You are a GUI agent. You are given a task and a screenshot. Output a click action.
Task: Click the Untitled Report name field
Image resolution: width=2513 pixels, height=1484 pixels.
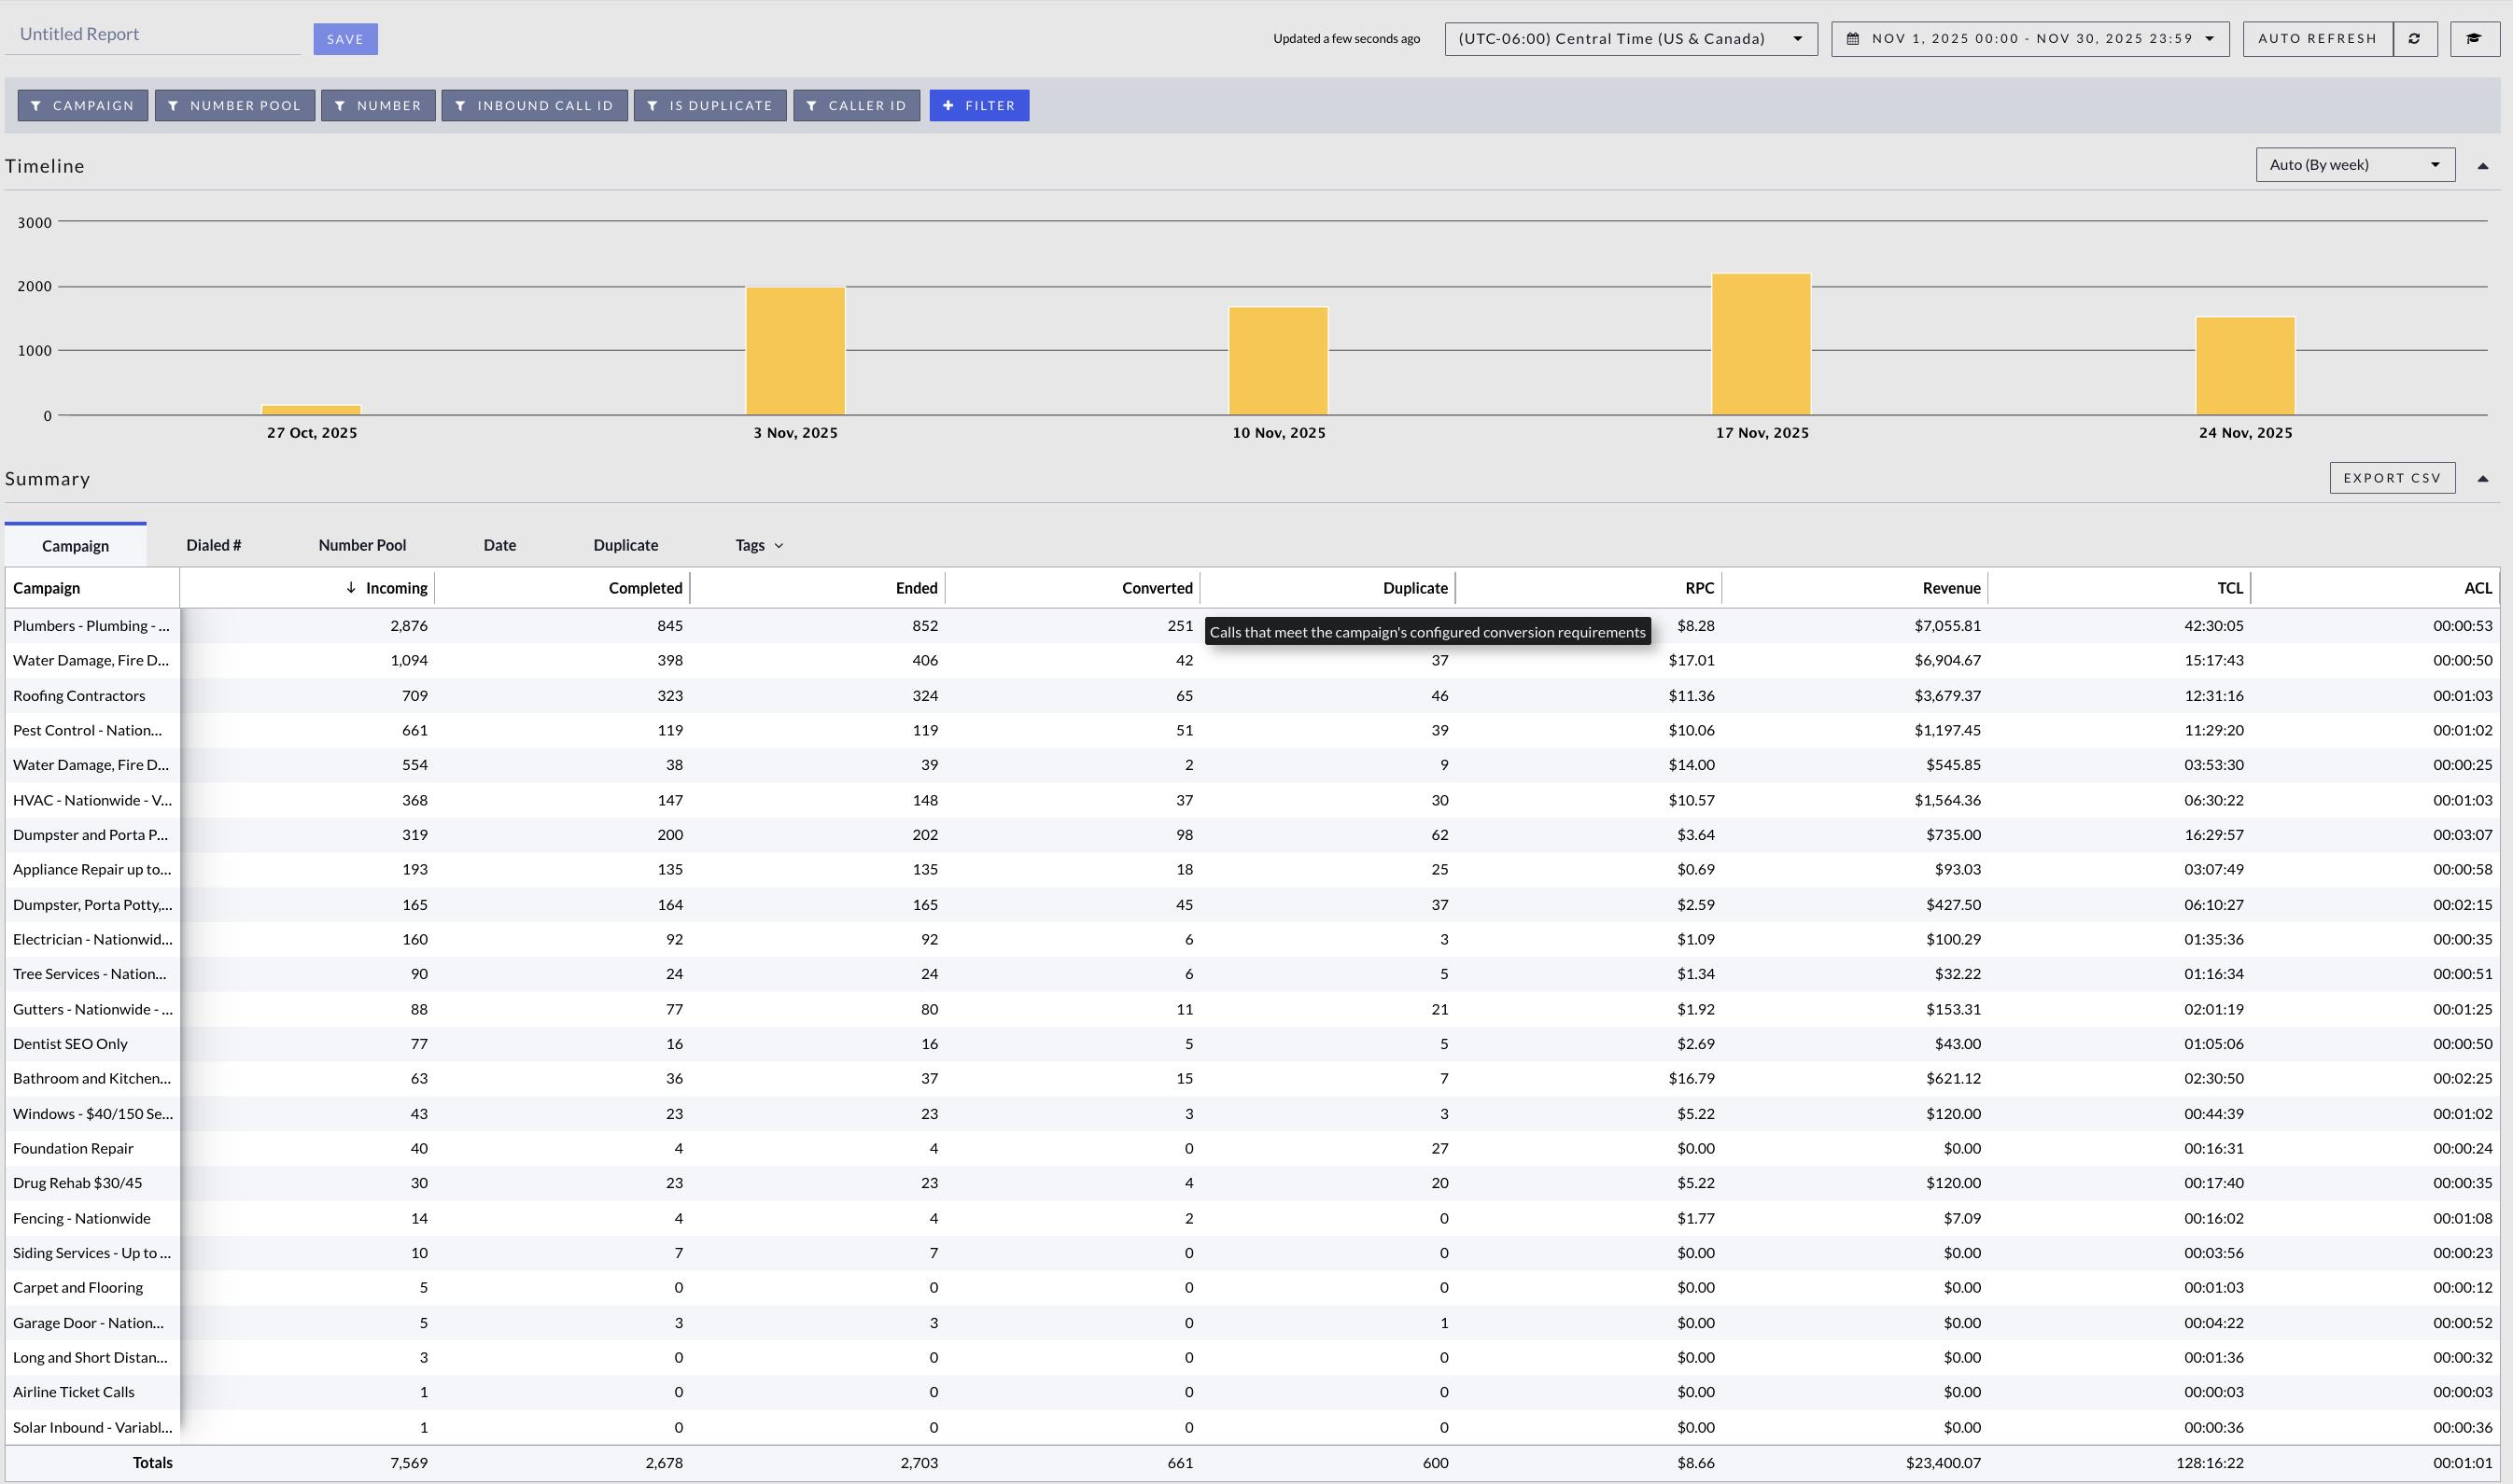click(152, 34)
